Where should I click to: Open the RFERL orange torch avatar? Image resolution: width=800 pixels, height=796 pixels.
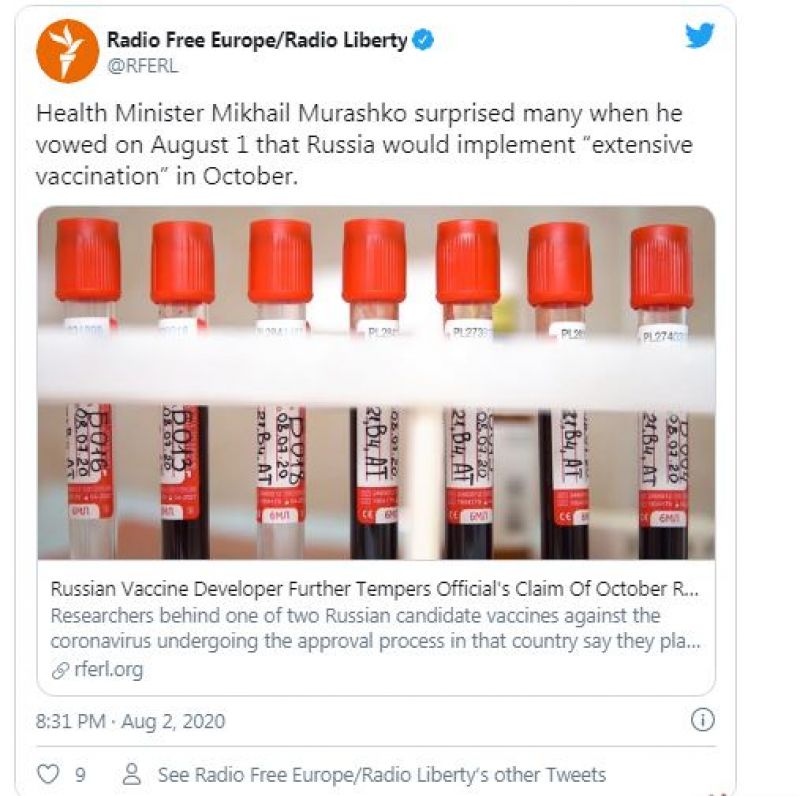67,51
